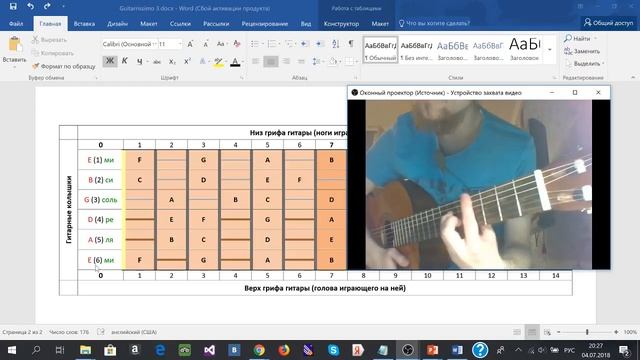Click the fret cell G on E (1) row
The height and width of the screenshot is (360, 640).
(x=203, y=160)
